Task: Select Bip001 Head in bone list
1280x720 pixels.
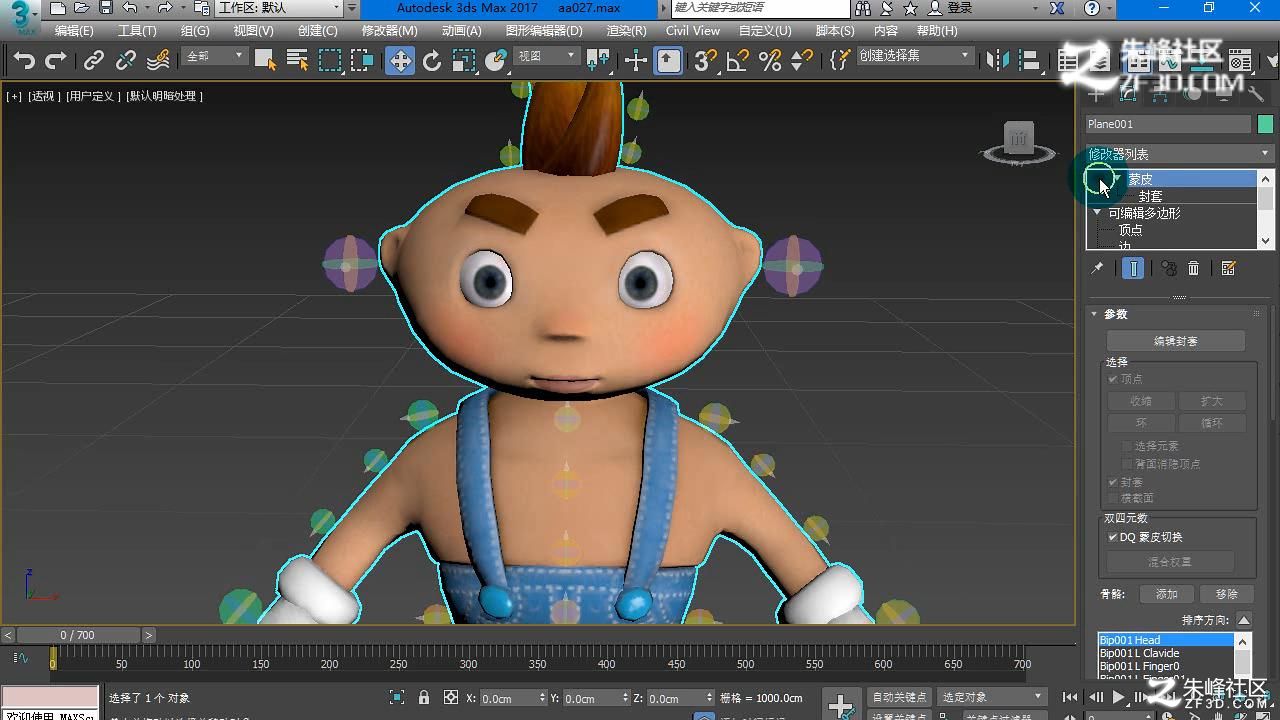Action: [x=1166, y=640]
